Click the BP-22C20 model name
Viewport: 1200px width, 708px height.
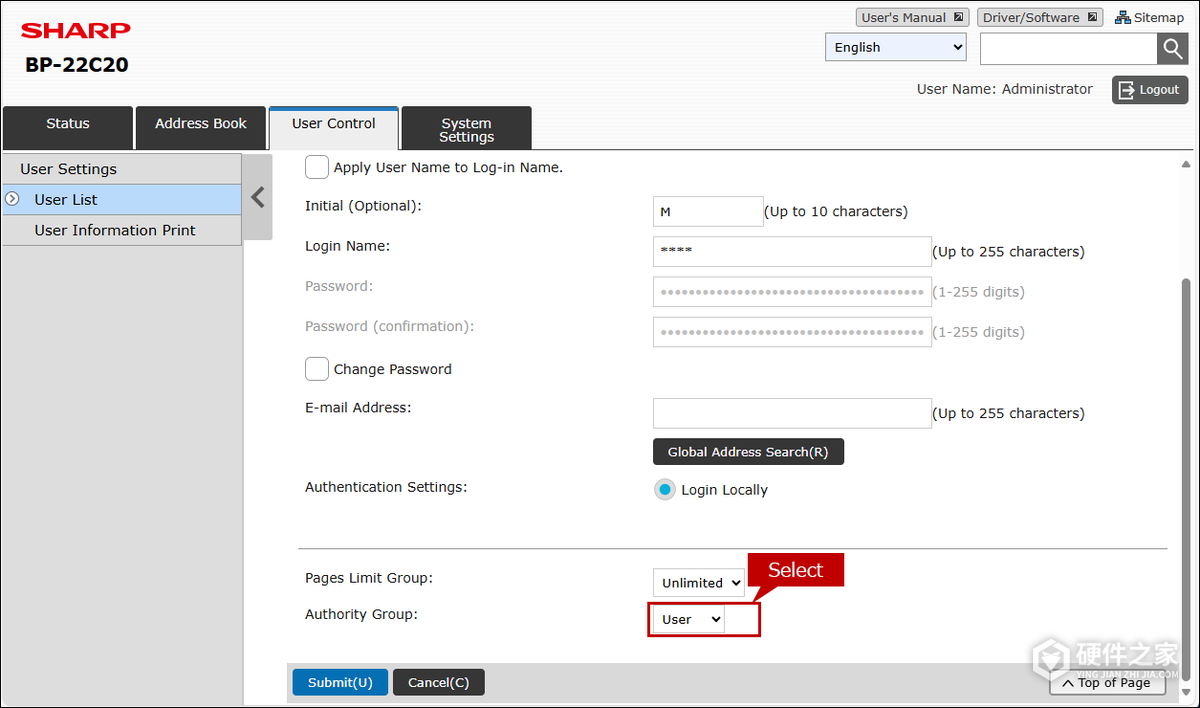click(77, 65)
